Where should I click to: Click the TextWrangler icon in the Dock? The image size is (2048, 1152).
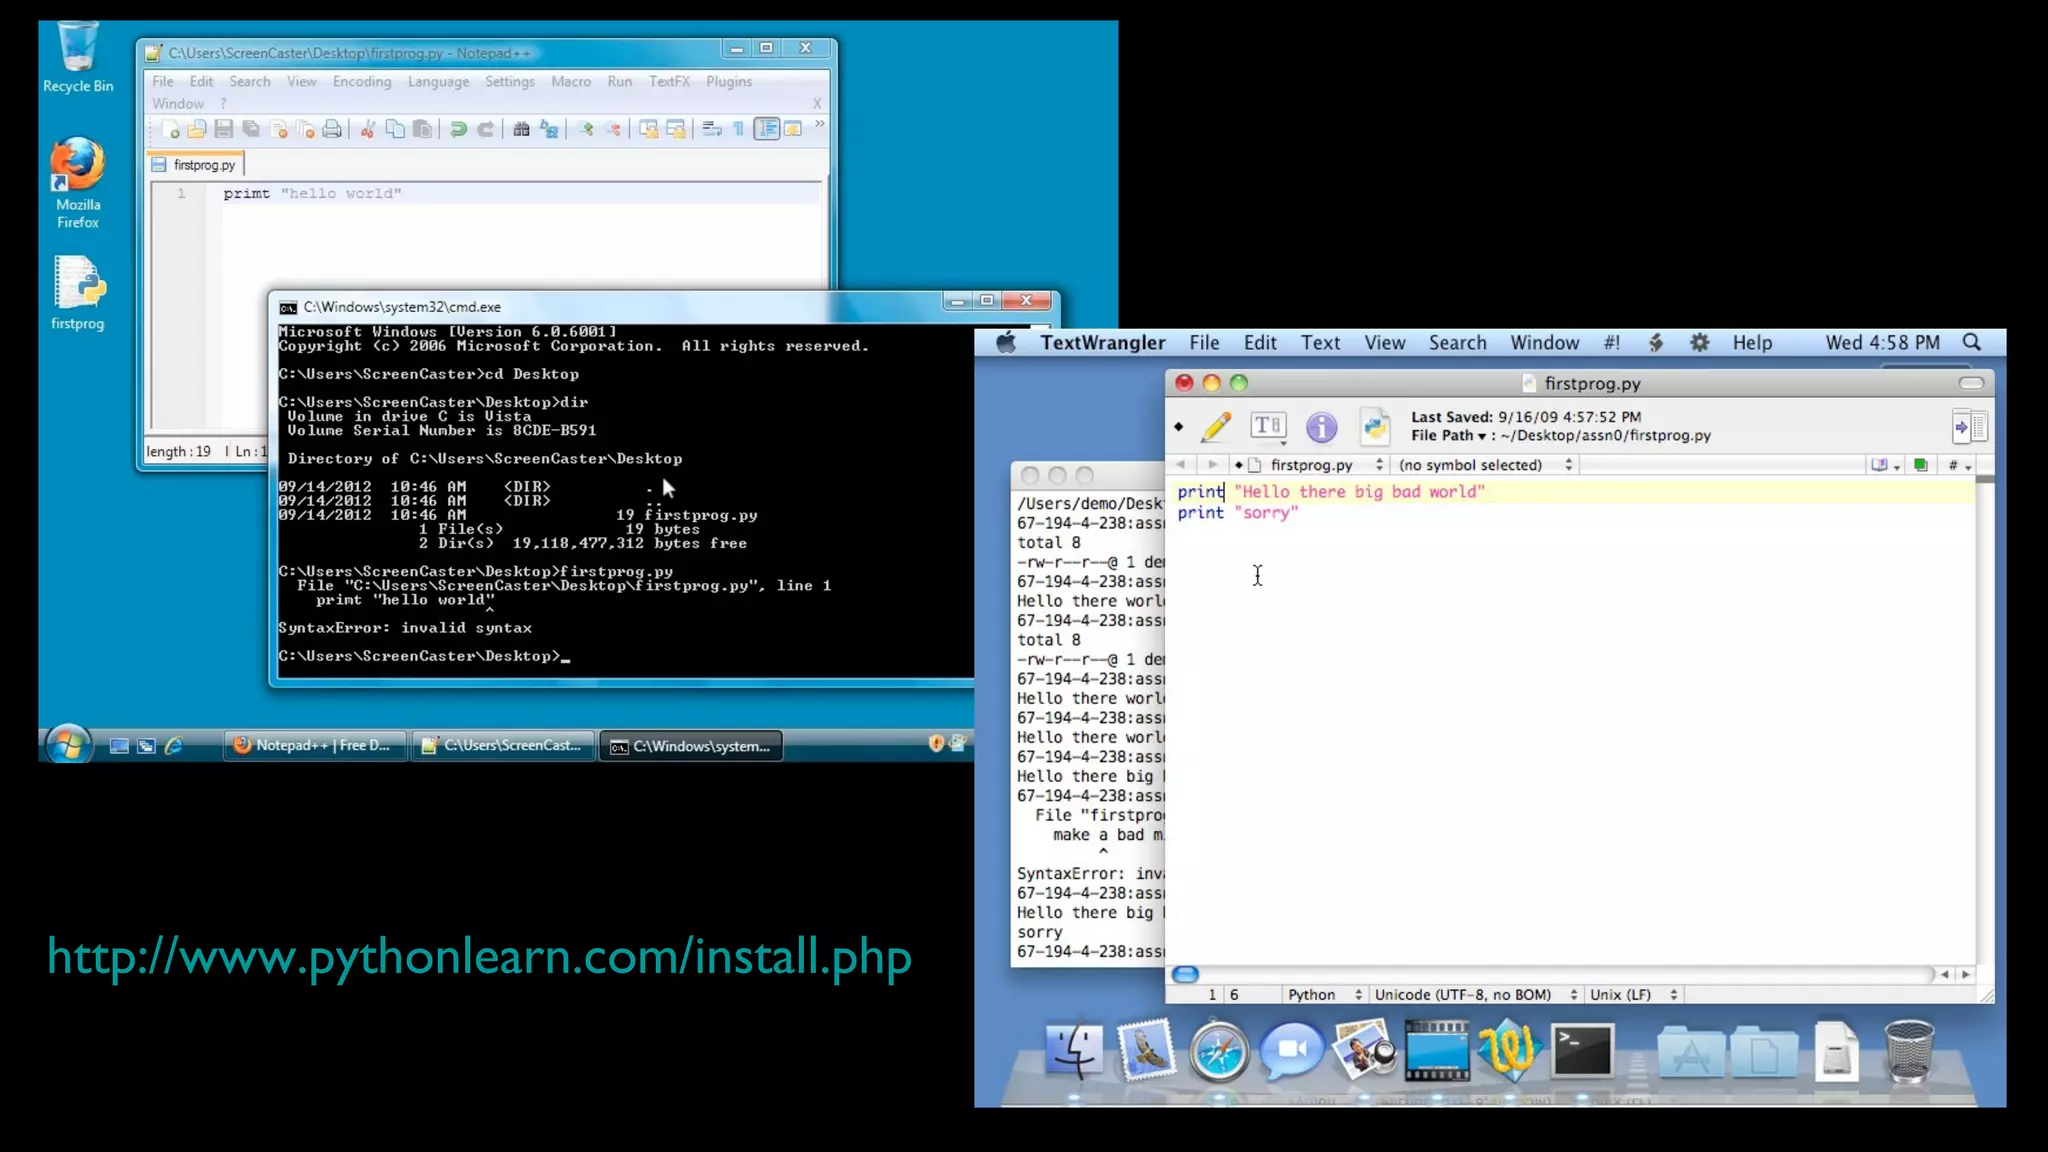tap(1509, 1050)
